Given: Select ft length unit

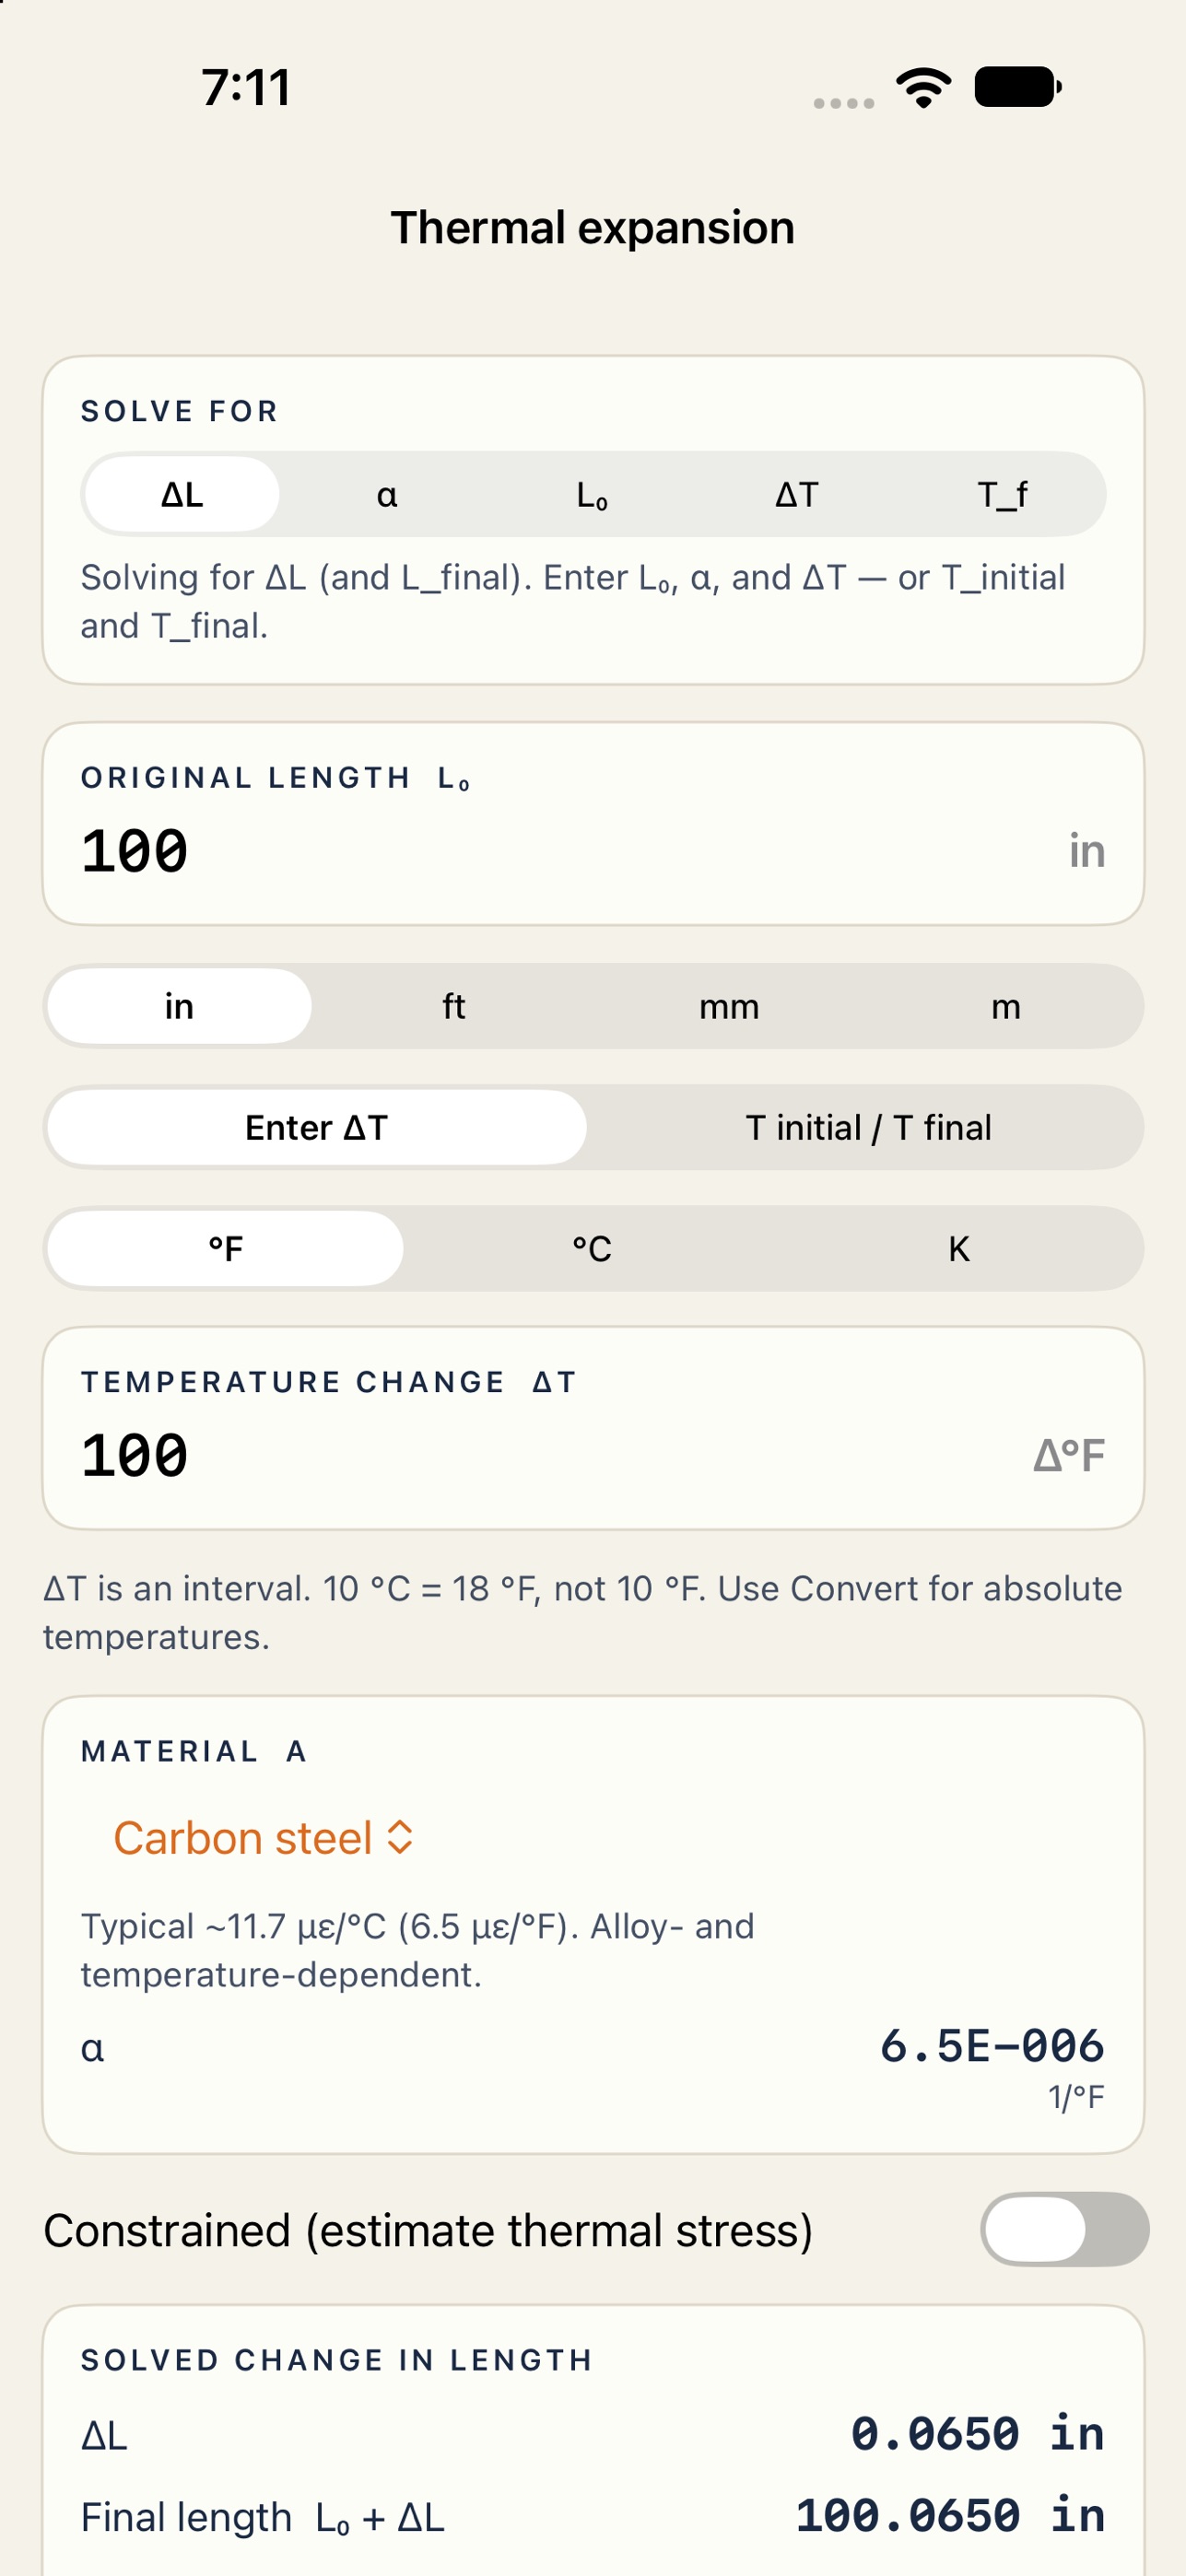Looking at the screenshot, I should click(454, 1006).
